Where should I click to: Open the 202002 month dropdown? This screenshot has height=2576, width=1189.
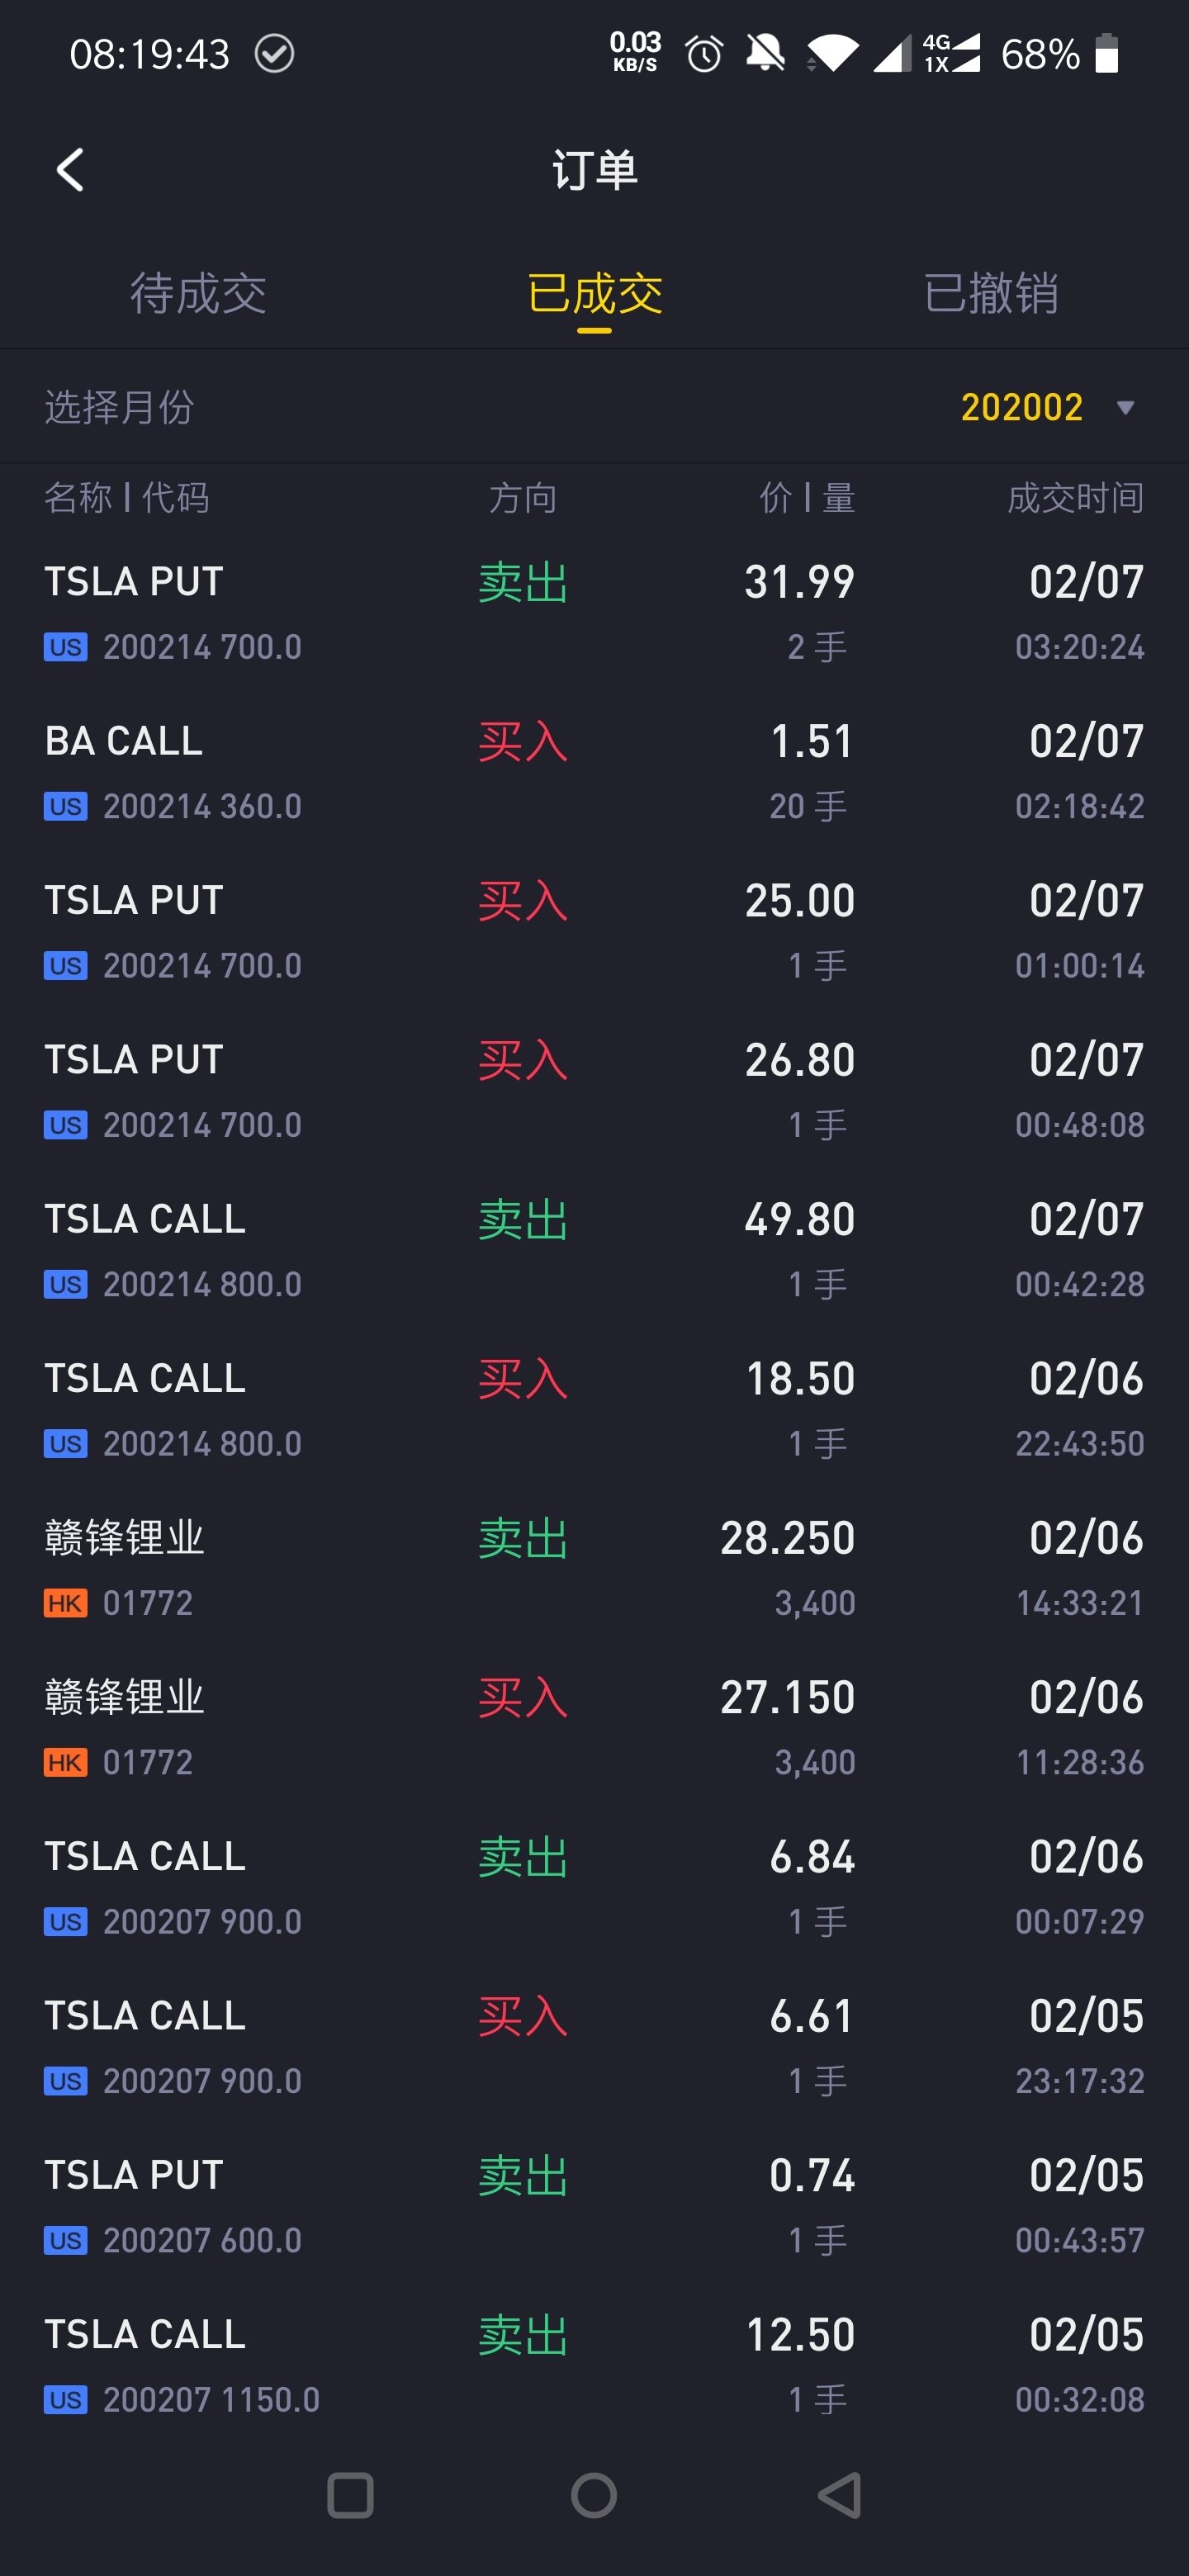tap(1046, 407)
